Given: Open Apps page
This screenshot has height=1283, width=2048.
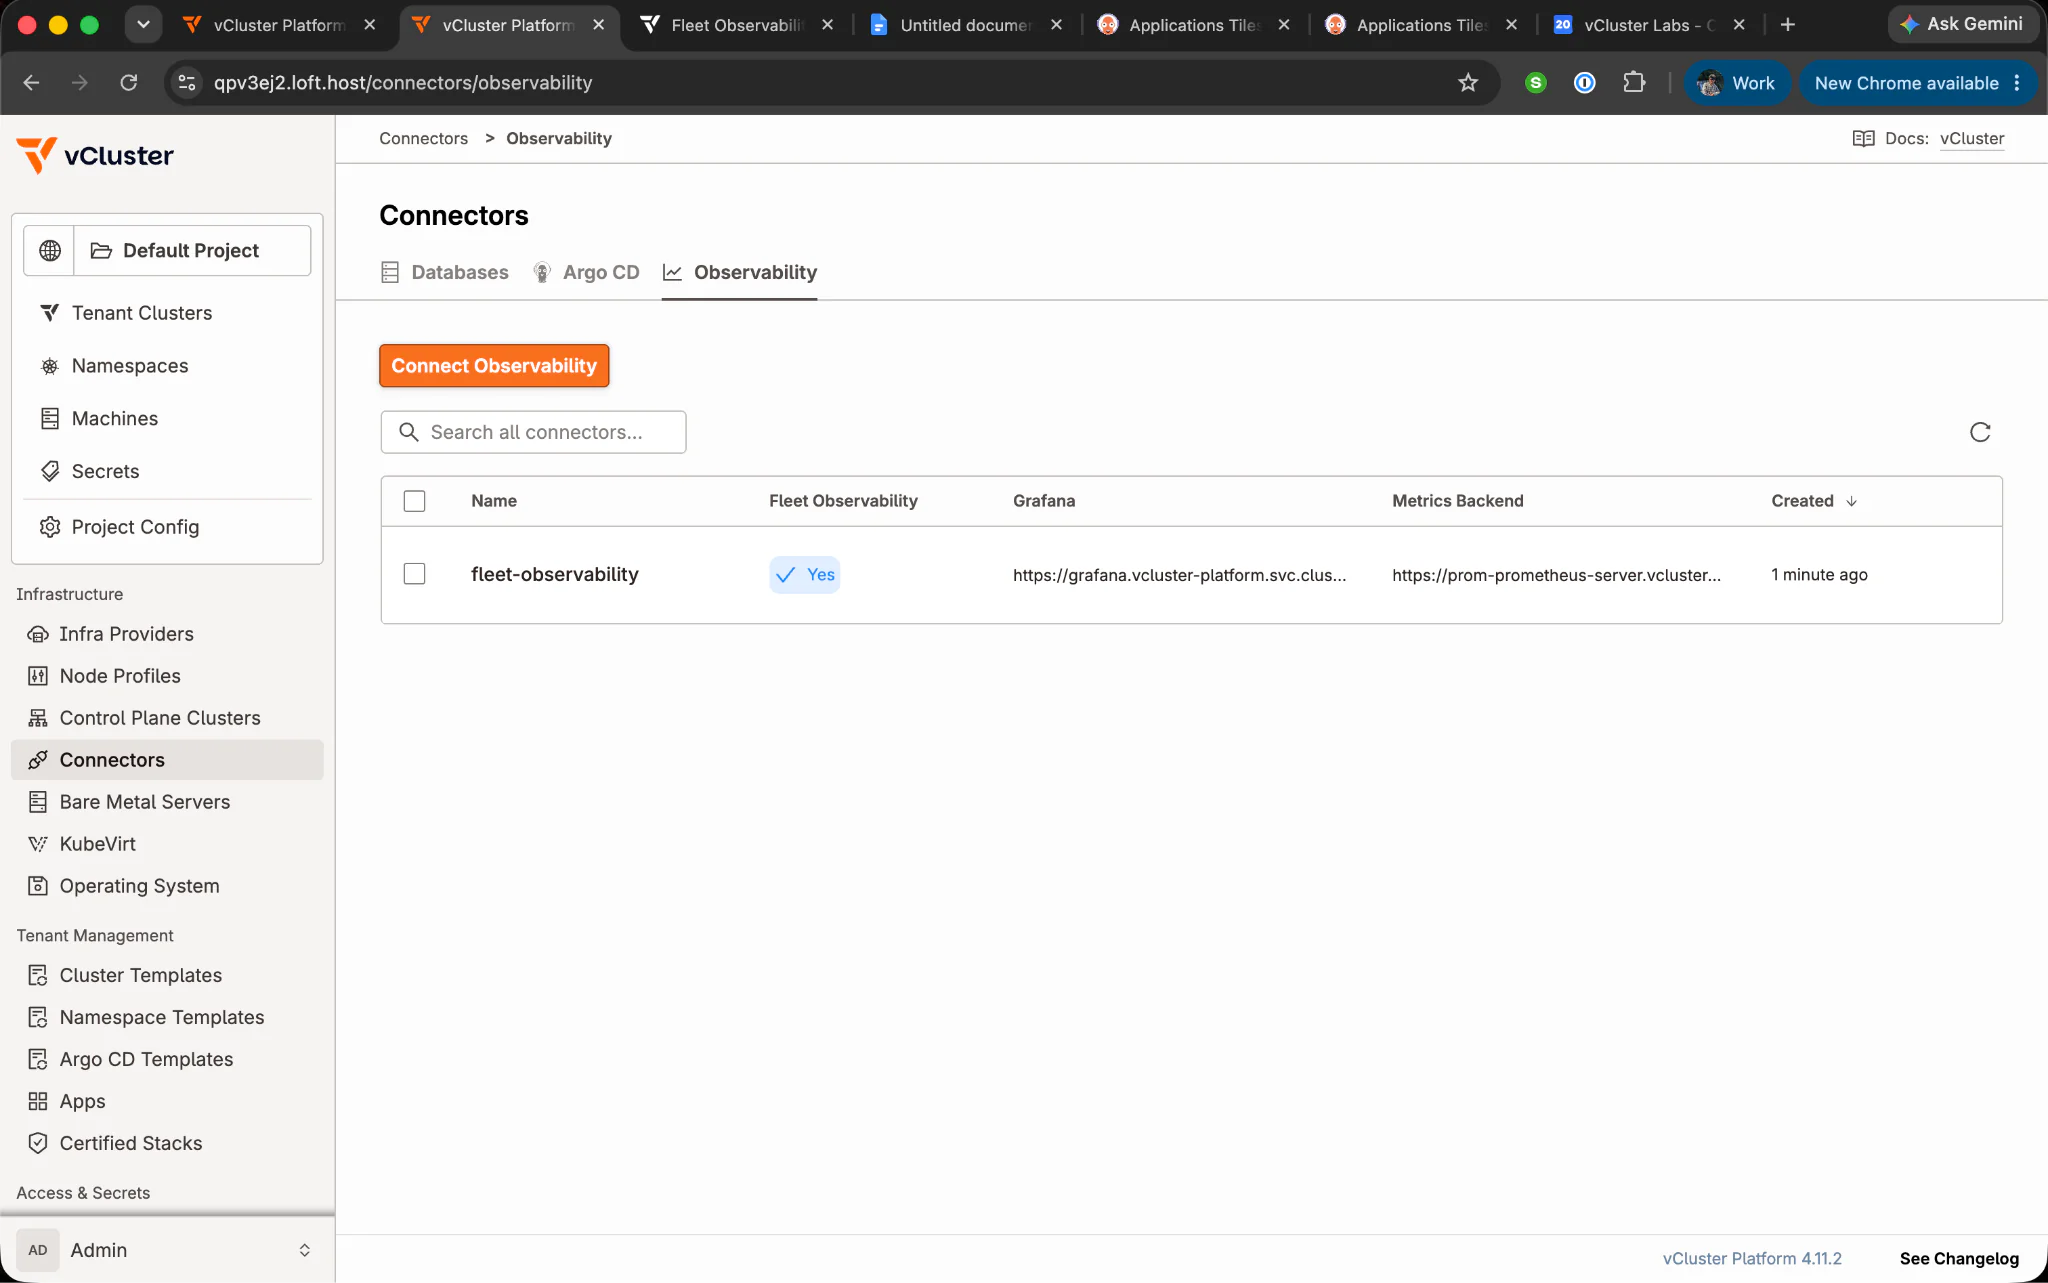Looking at the screenshot, I should (x=82, y=1101).
